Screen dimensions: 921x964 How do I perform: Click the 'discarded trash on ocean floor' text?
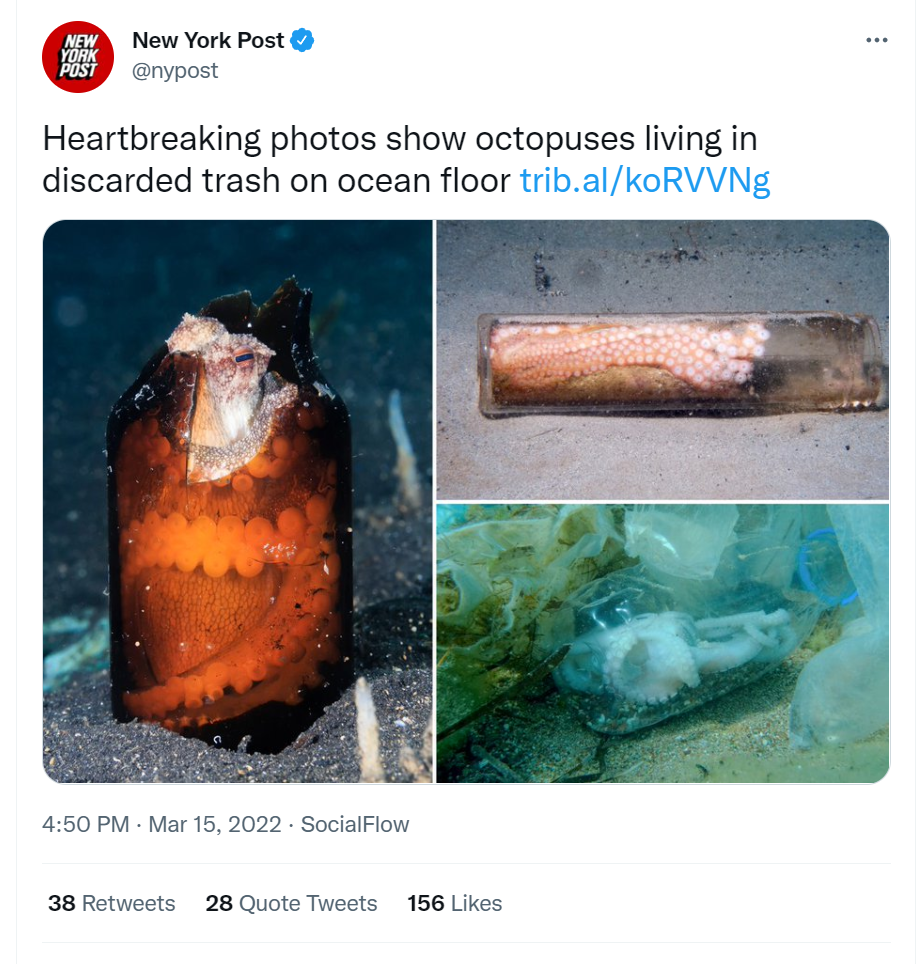click(276, 180)
